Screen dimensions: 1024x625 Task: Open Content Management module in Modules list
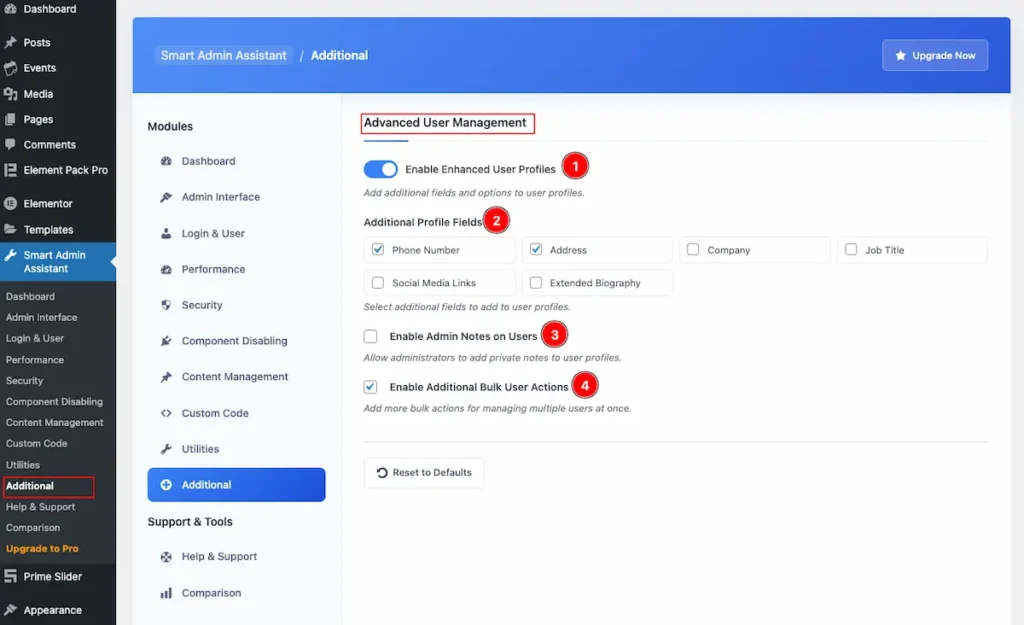(236, 377)
